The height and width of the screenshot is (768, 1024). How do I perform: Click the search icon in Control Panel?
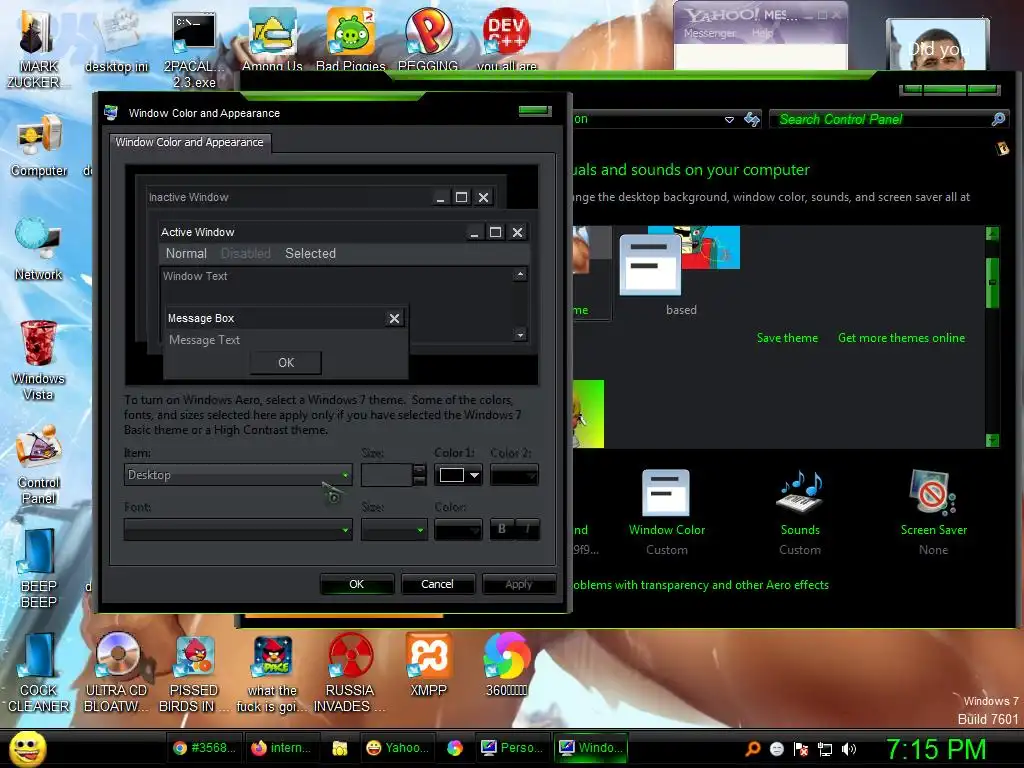[999, 119]
